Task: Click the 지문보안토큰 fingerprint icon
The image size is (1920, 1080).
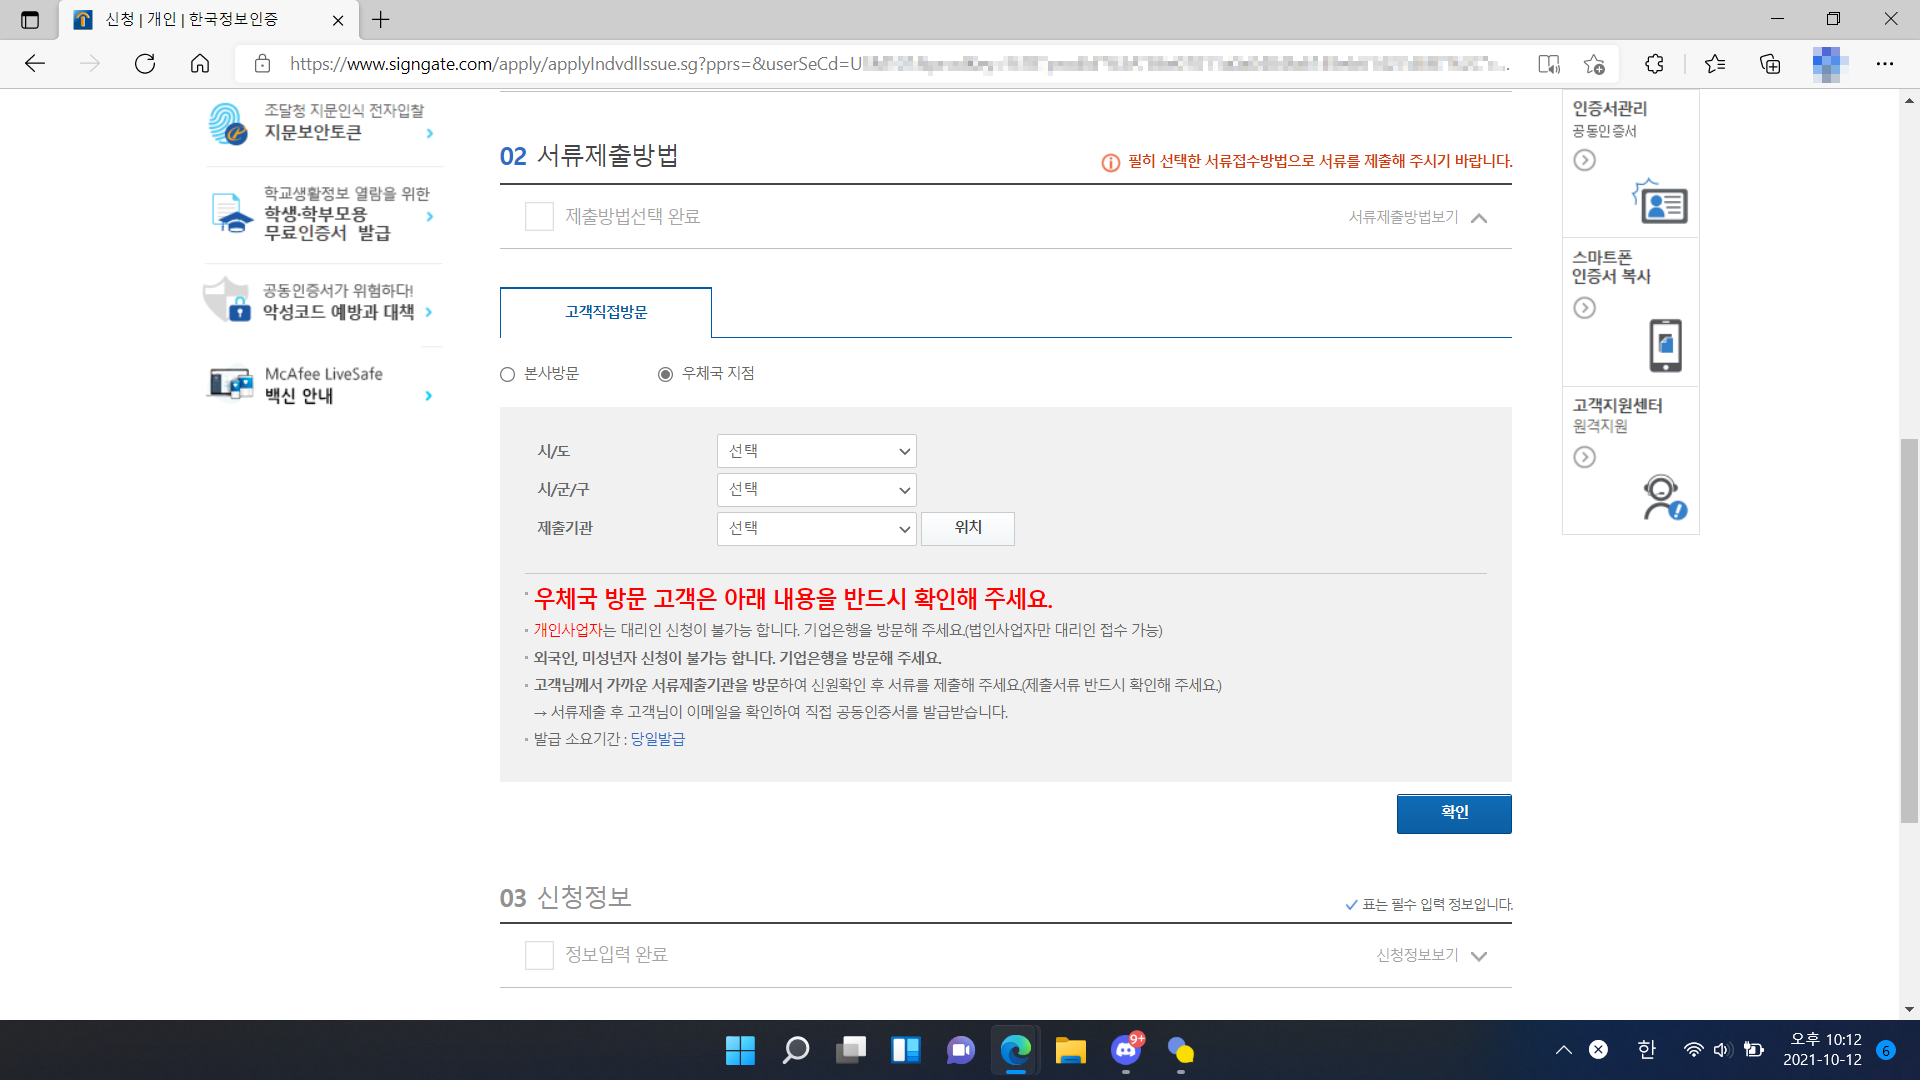Action: click(228, 123)
